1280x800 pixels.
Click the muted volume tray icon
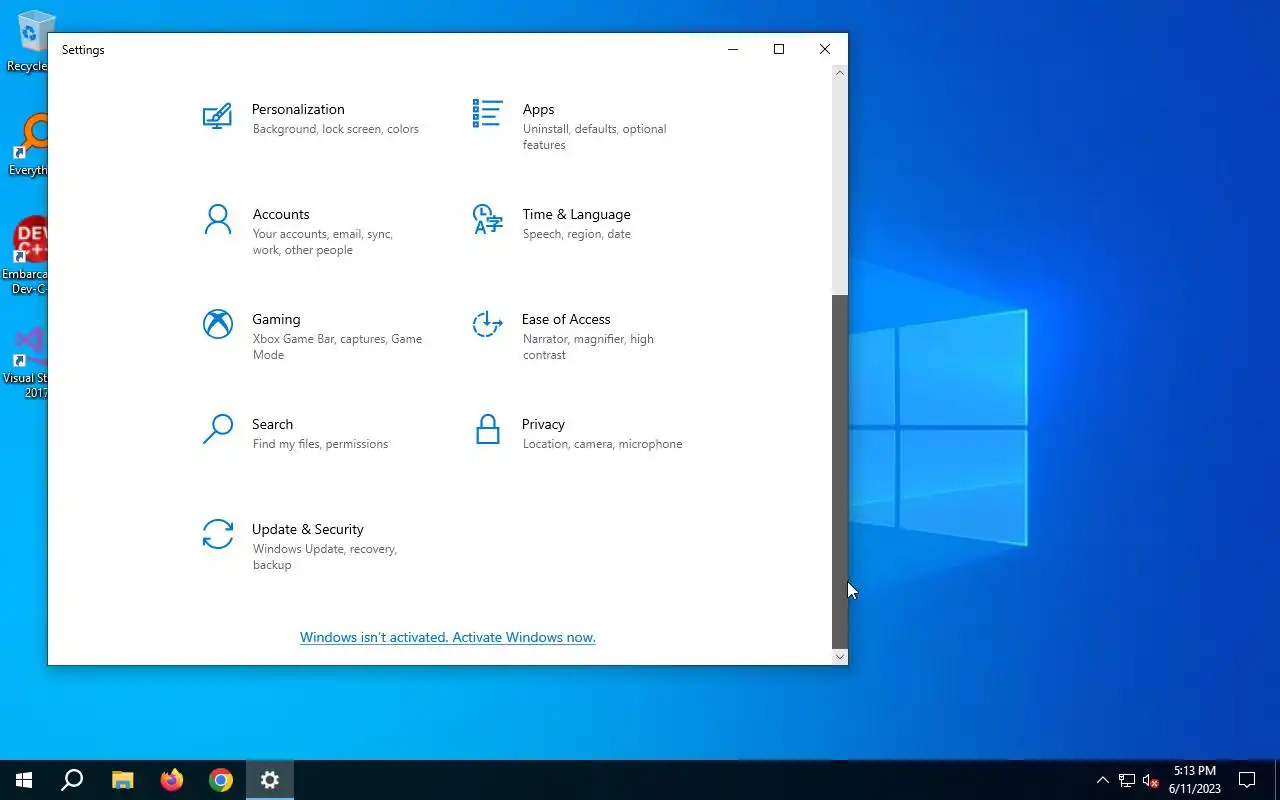tap(1151, 780)
